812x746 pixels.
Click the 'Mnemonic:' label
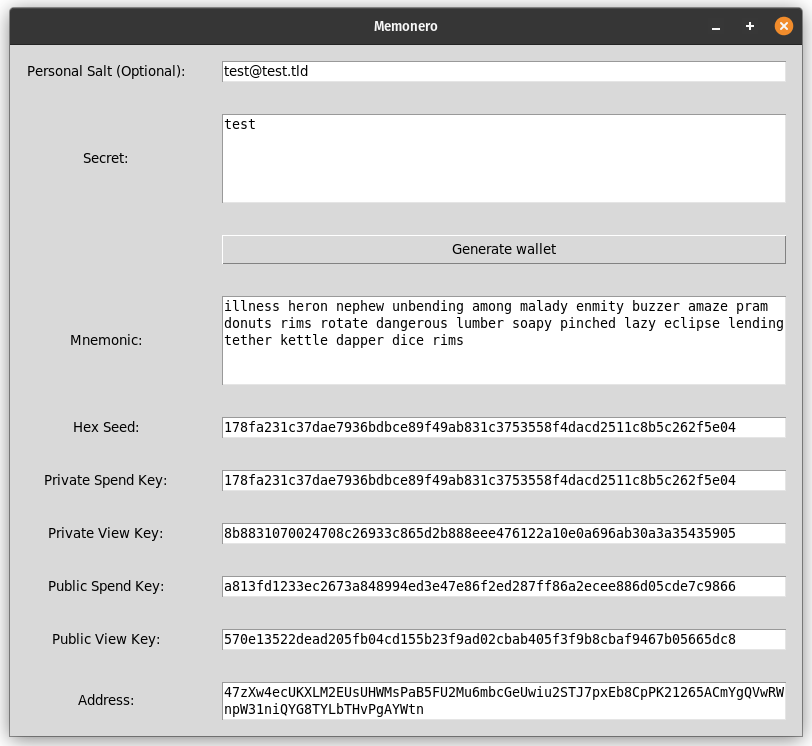point(106,340)
